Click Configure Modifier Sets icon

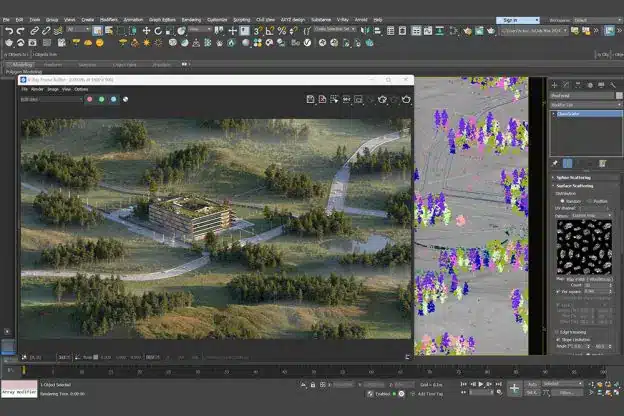pyautogui.click(x=602, y=163)
